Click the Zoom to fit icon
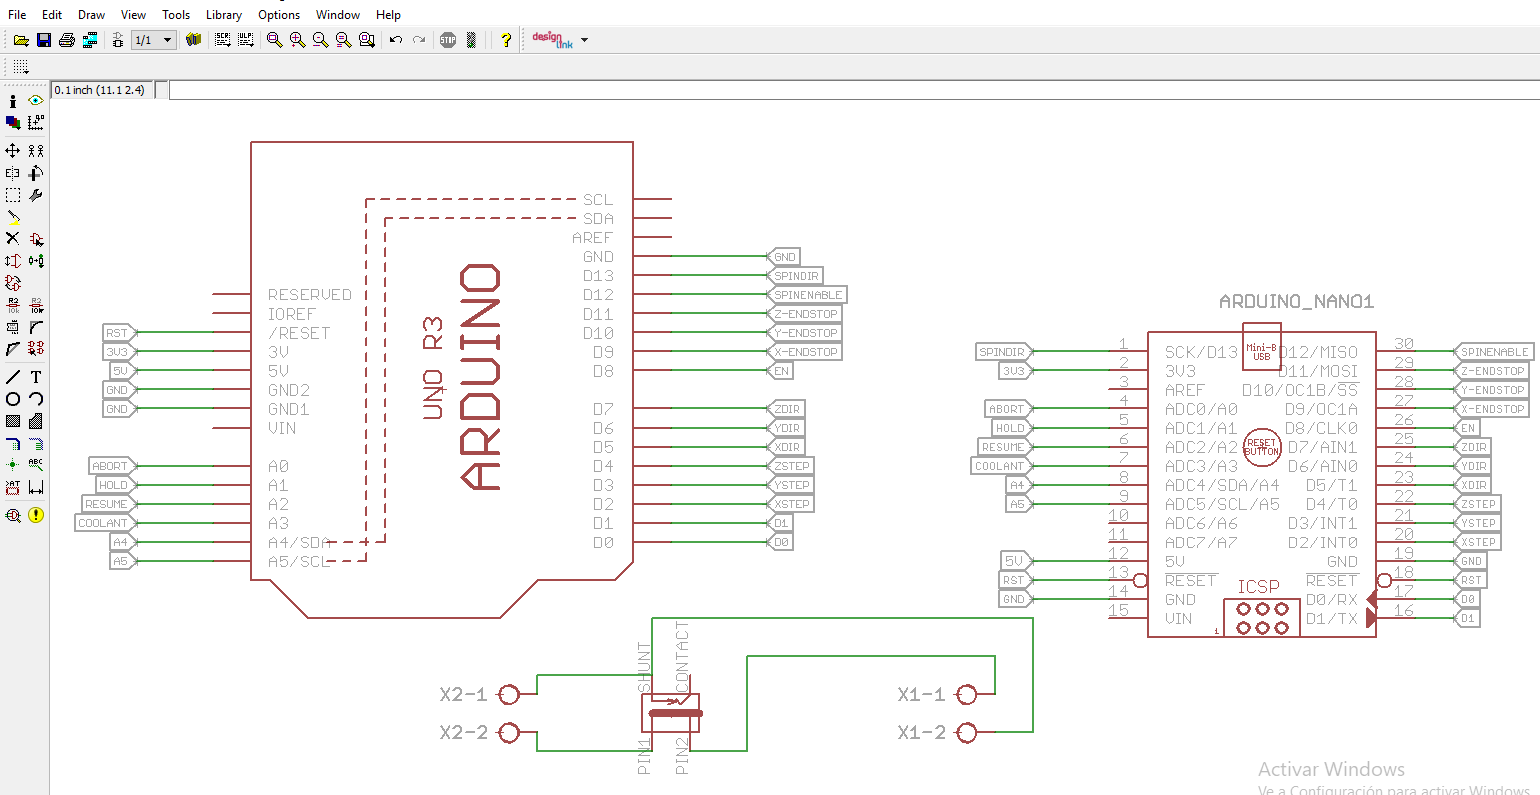This screenshot has width=1540, height=795. 274,40
